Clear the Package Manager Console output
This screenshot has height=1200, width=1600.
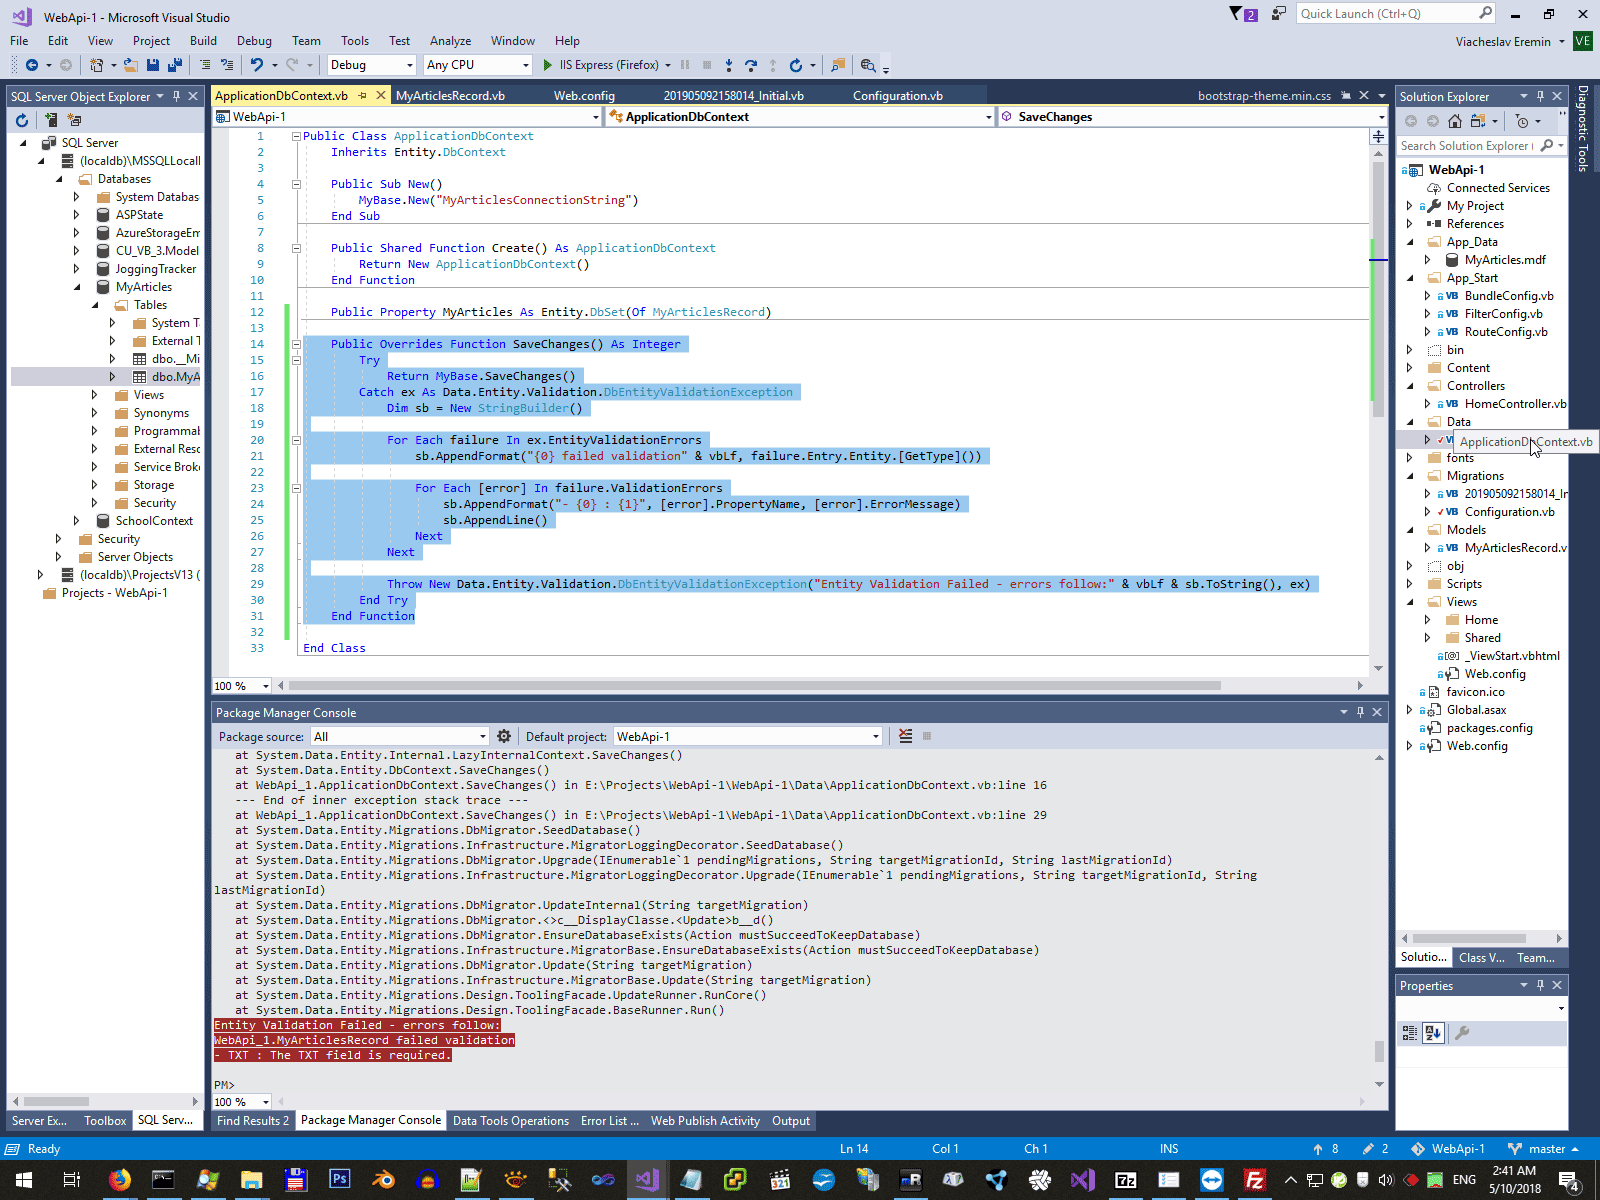[905, 736]
